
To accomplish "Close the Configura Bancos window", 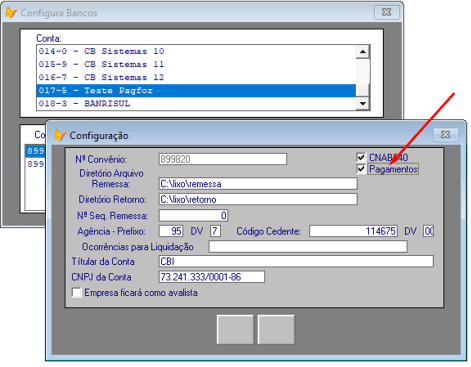I will 387,12.
